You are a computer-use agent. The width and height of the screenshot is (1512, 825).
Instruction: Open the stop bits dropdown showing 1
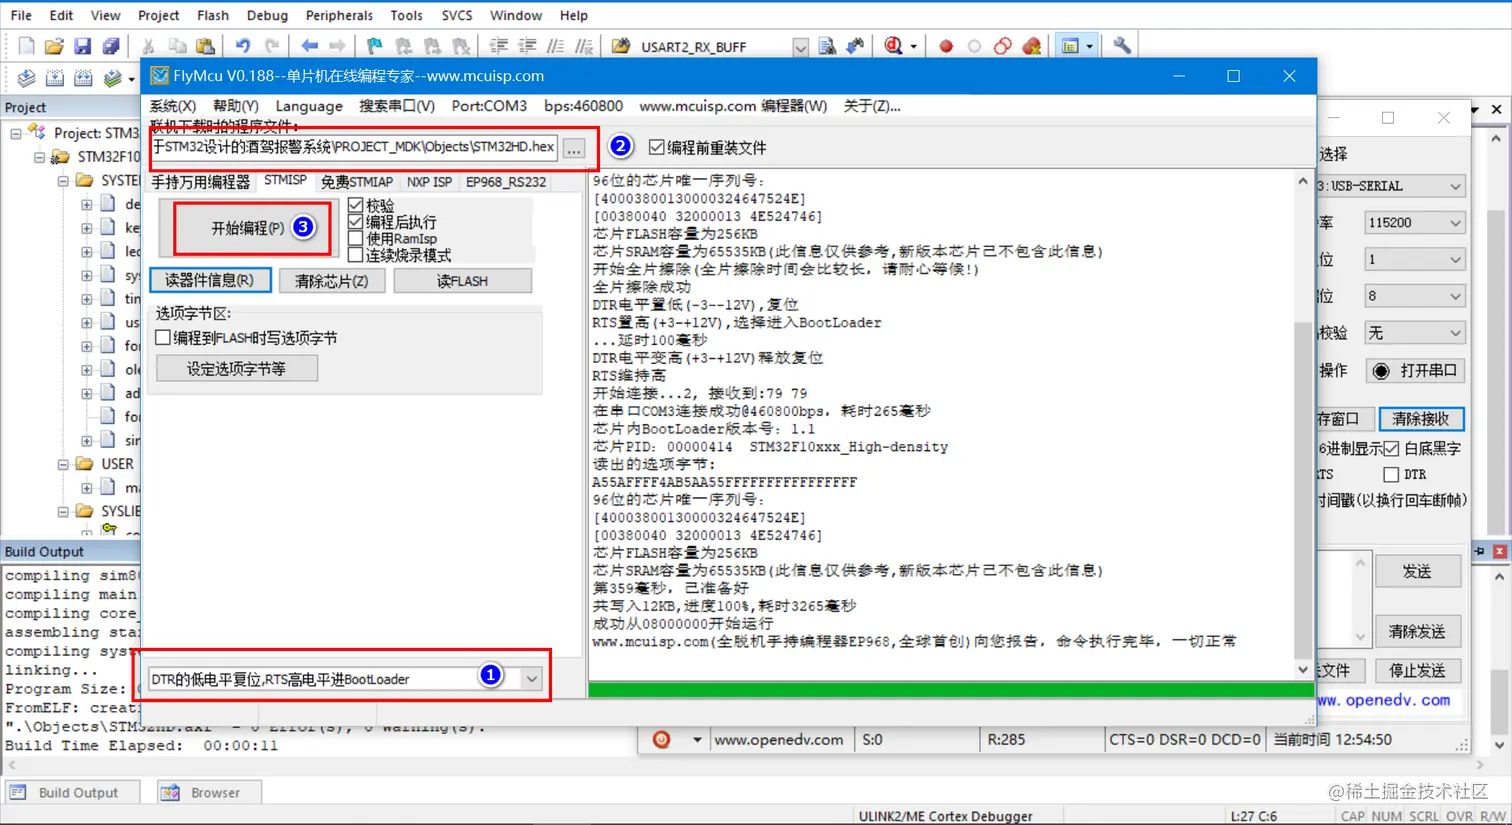pos(1455,259)
